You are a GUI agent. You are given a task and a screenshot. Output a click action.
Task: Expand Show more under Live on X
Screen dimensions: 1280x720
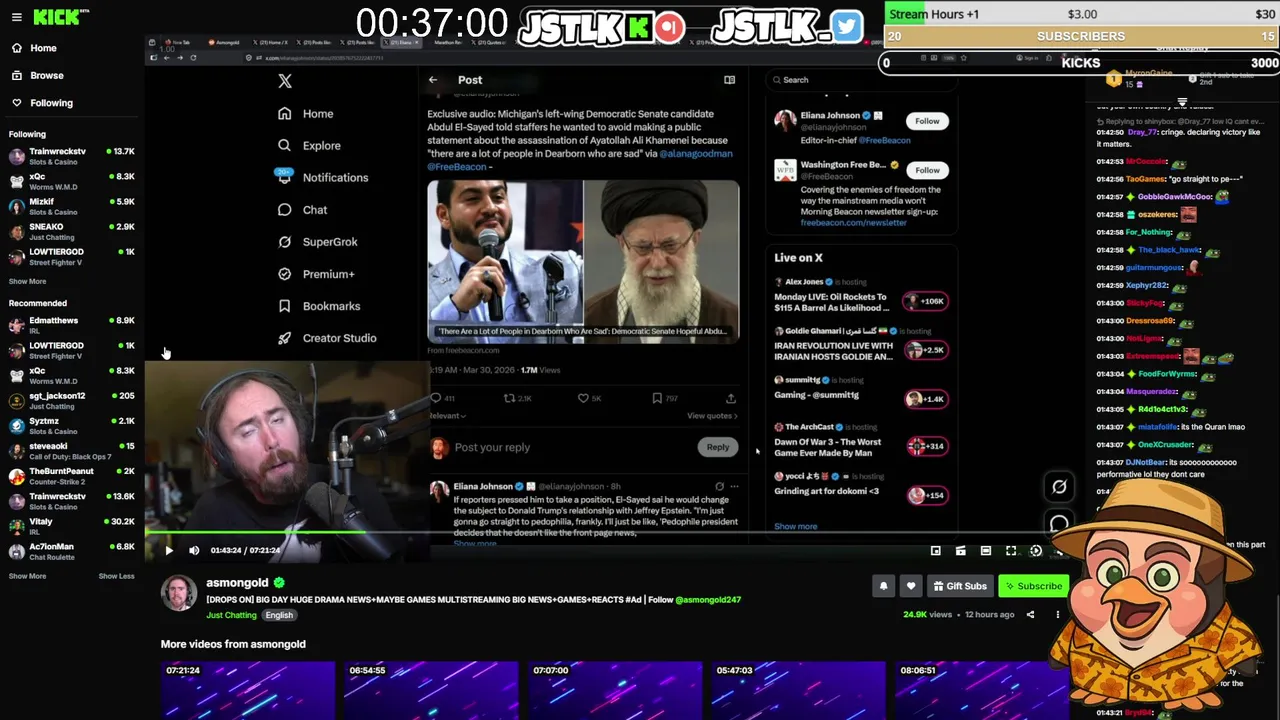(795, 526)
